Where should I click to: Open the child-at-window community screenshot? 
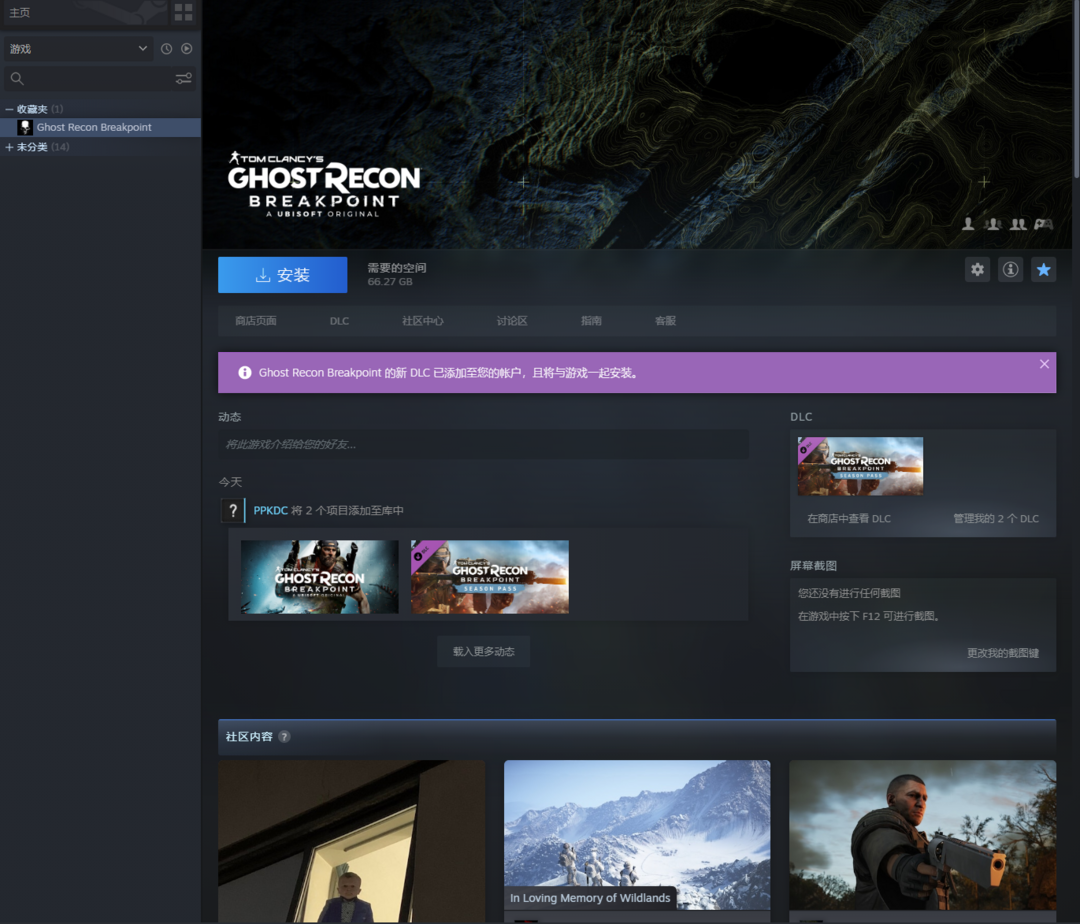click(x=351, y=841)
